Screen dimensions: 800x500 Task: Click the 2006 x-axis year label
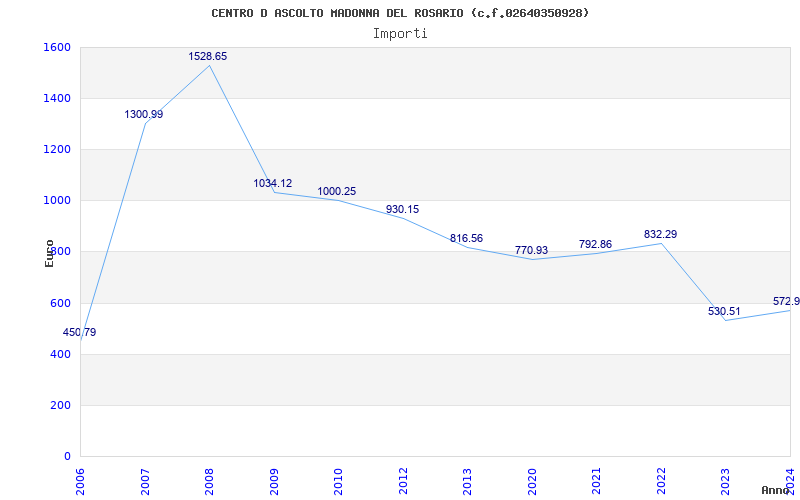pos(81,481)
